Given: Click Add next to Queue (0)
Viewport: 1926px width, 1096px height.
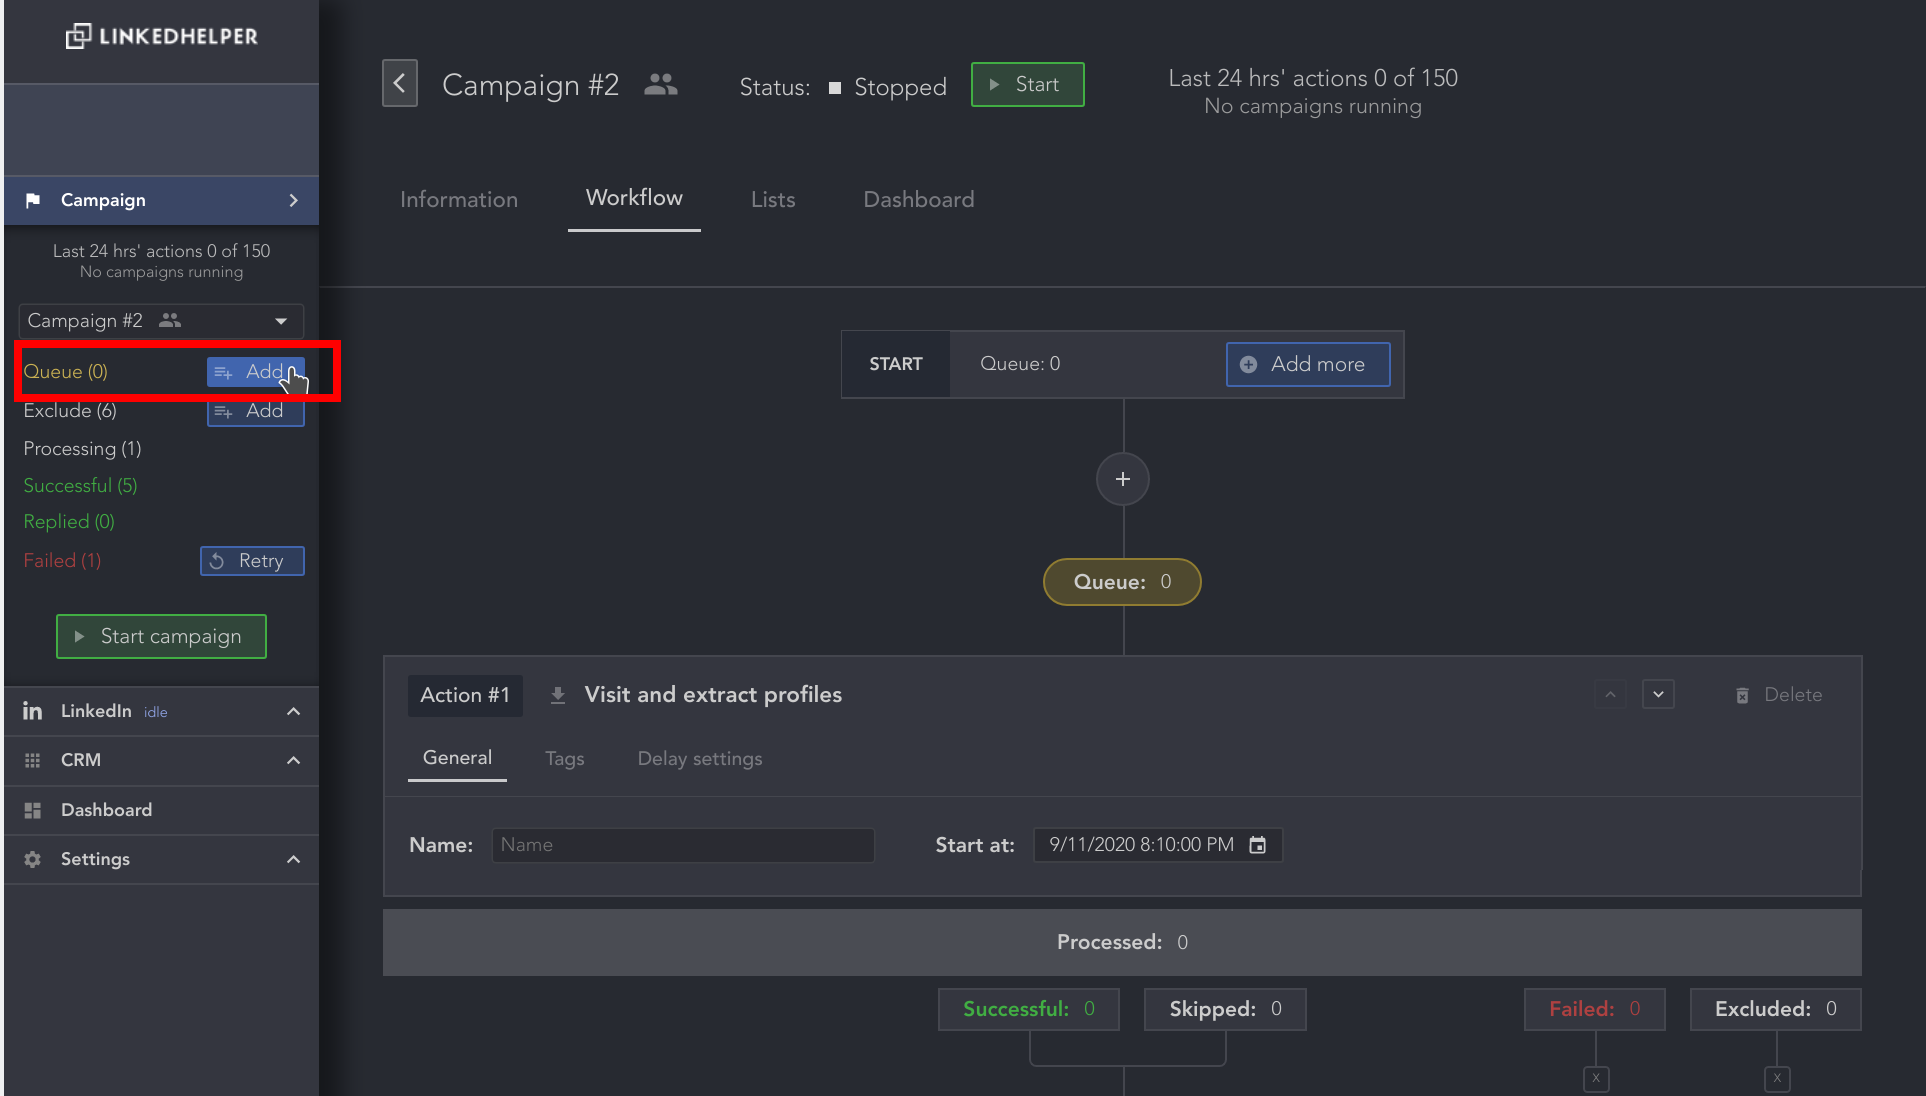Looking at the screenshot, I should [x=256, y=372].
